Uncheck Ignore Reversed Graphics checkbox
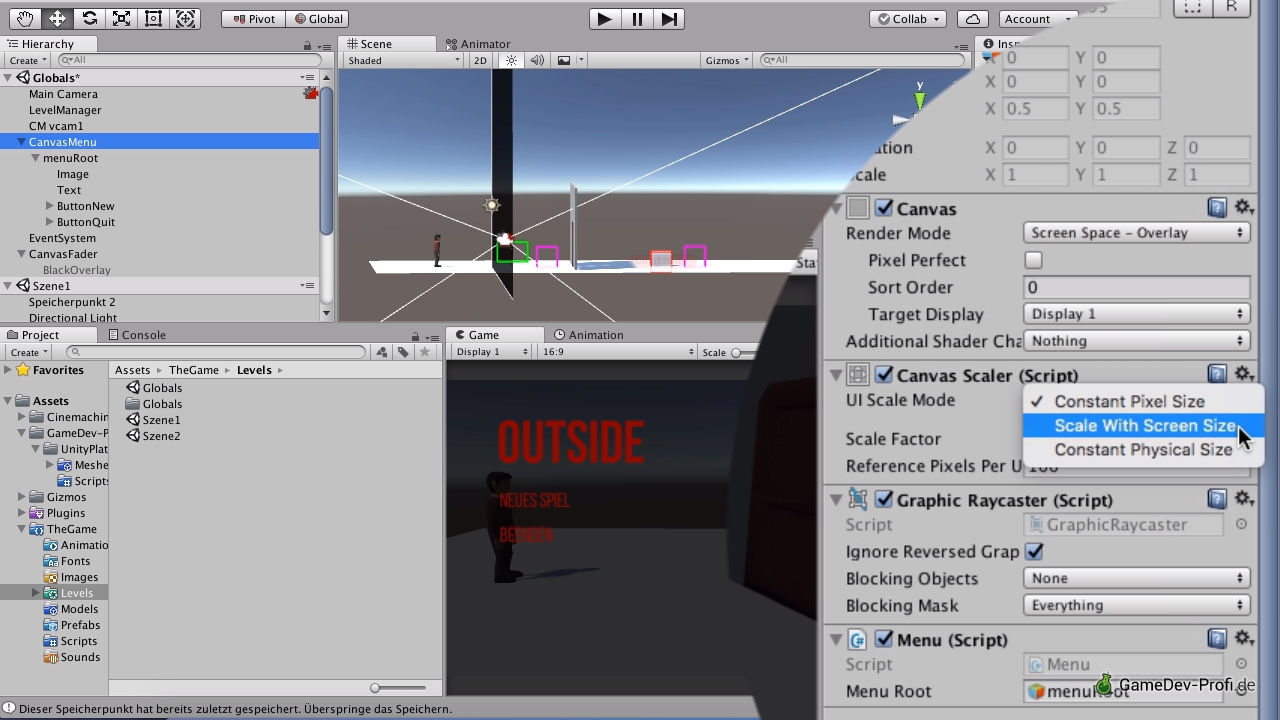This screenshot has width=1280, height=720. coord(1034,551)
